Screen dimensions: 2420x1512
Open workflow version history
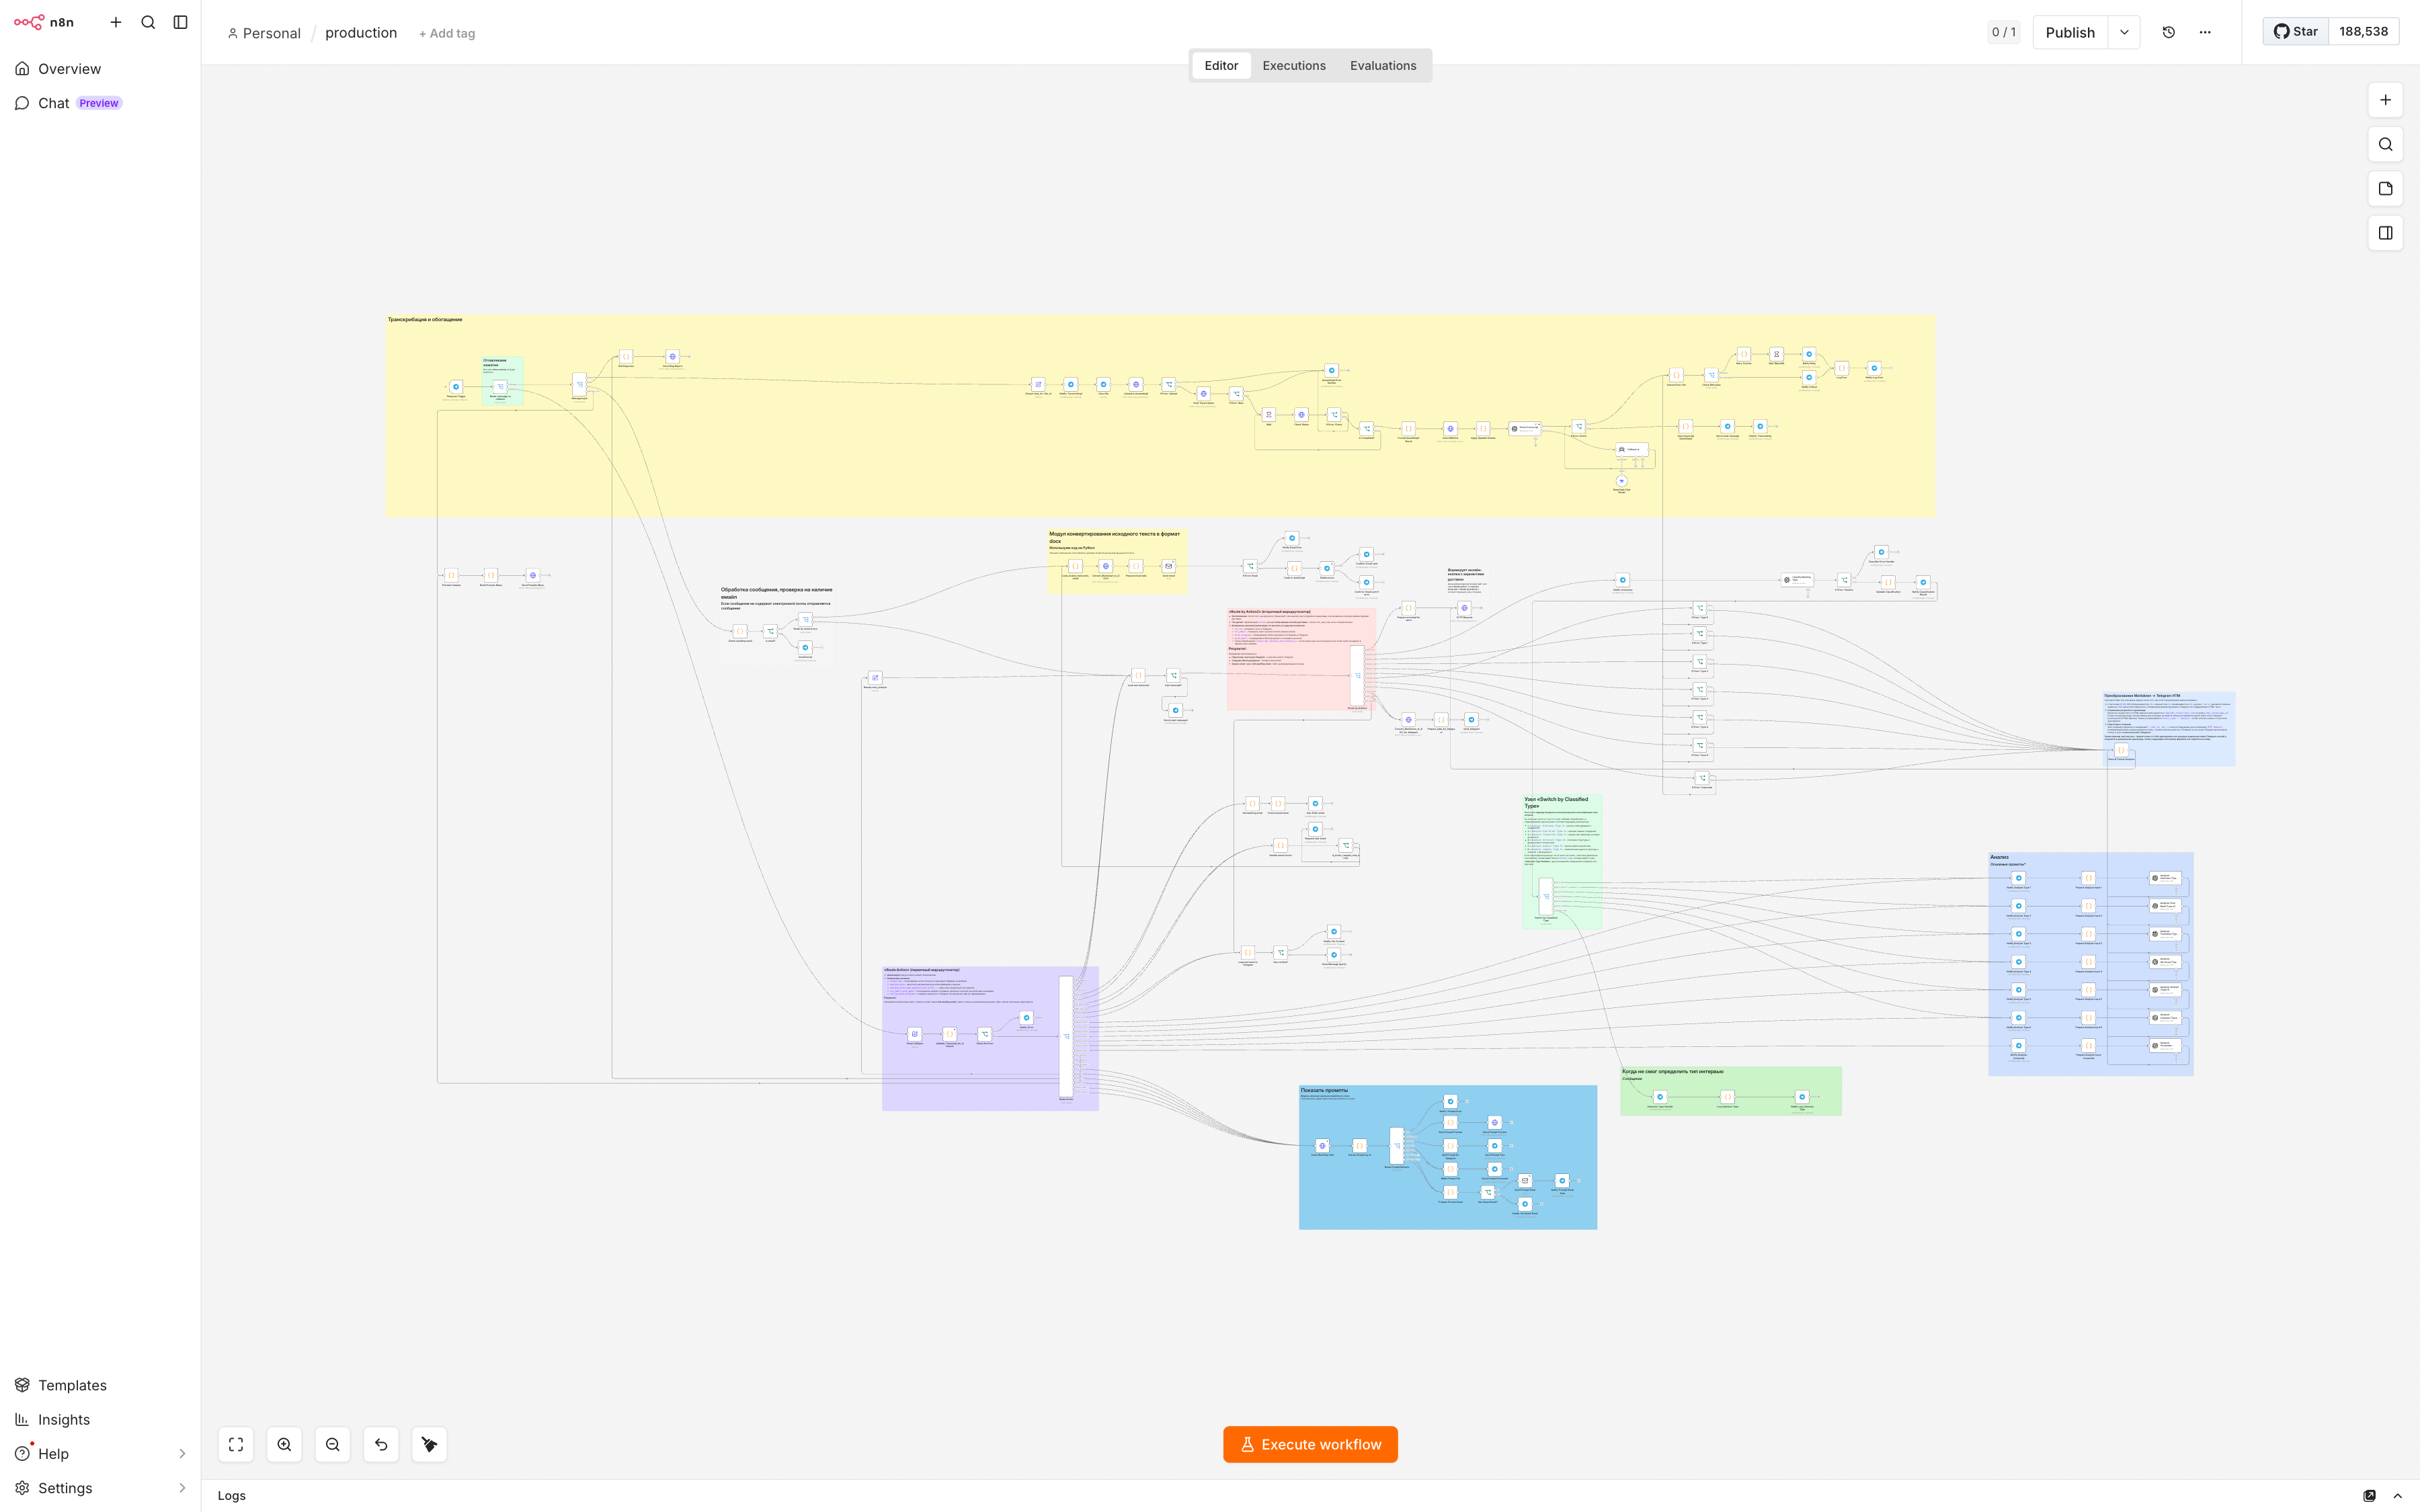2169,32
